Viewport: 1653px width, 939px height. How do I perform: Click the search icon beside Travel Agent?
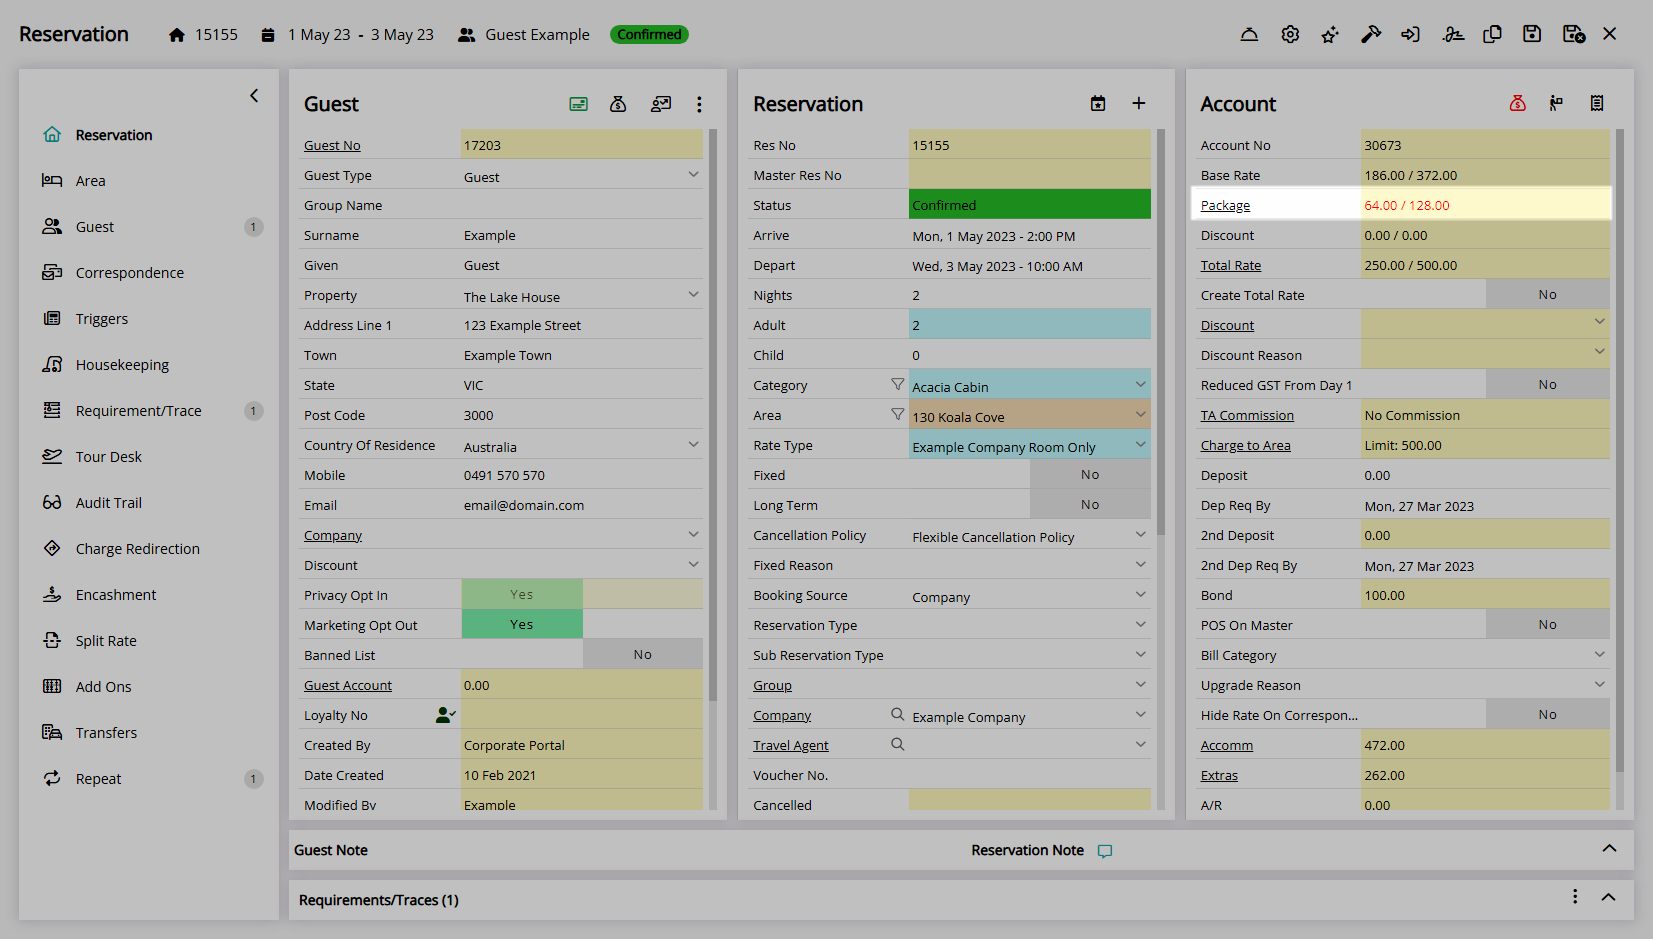[898, 744]
